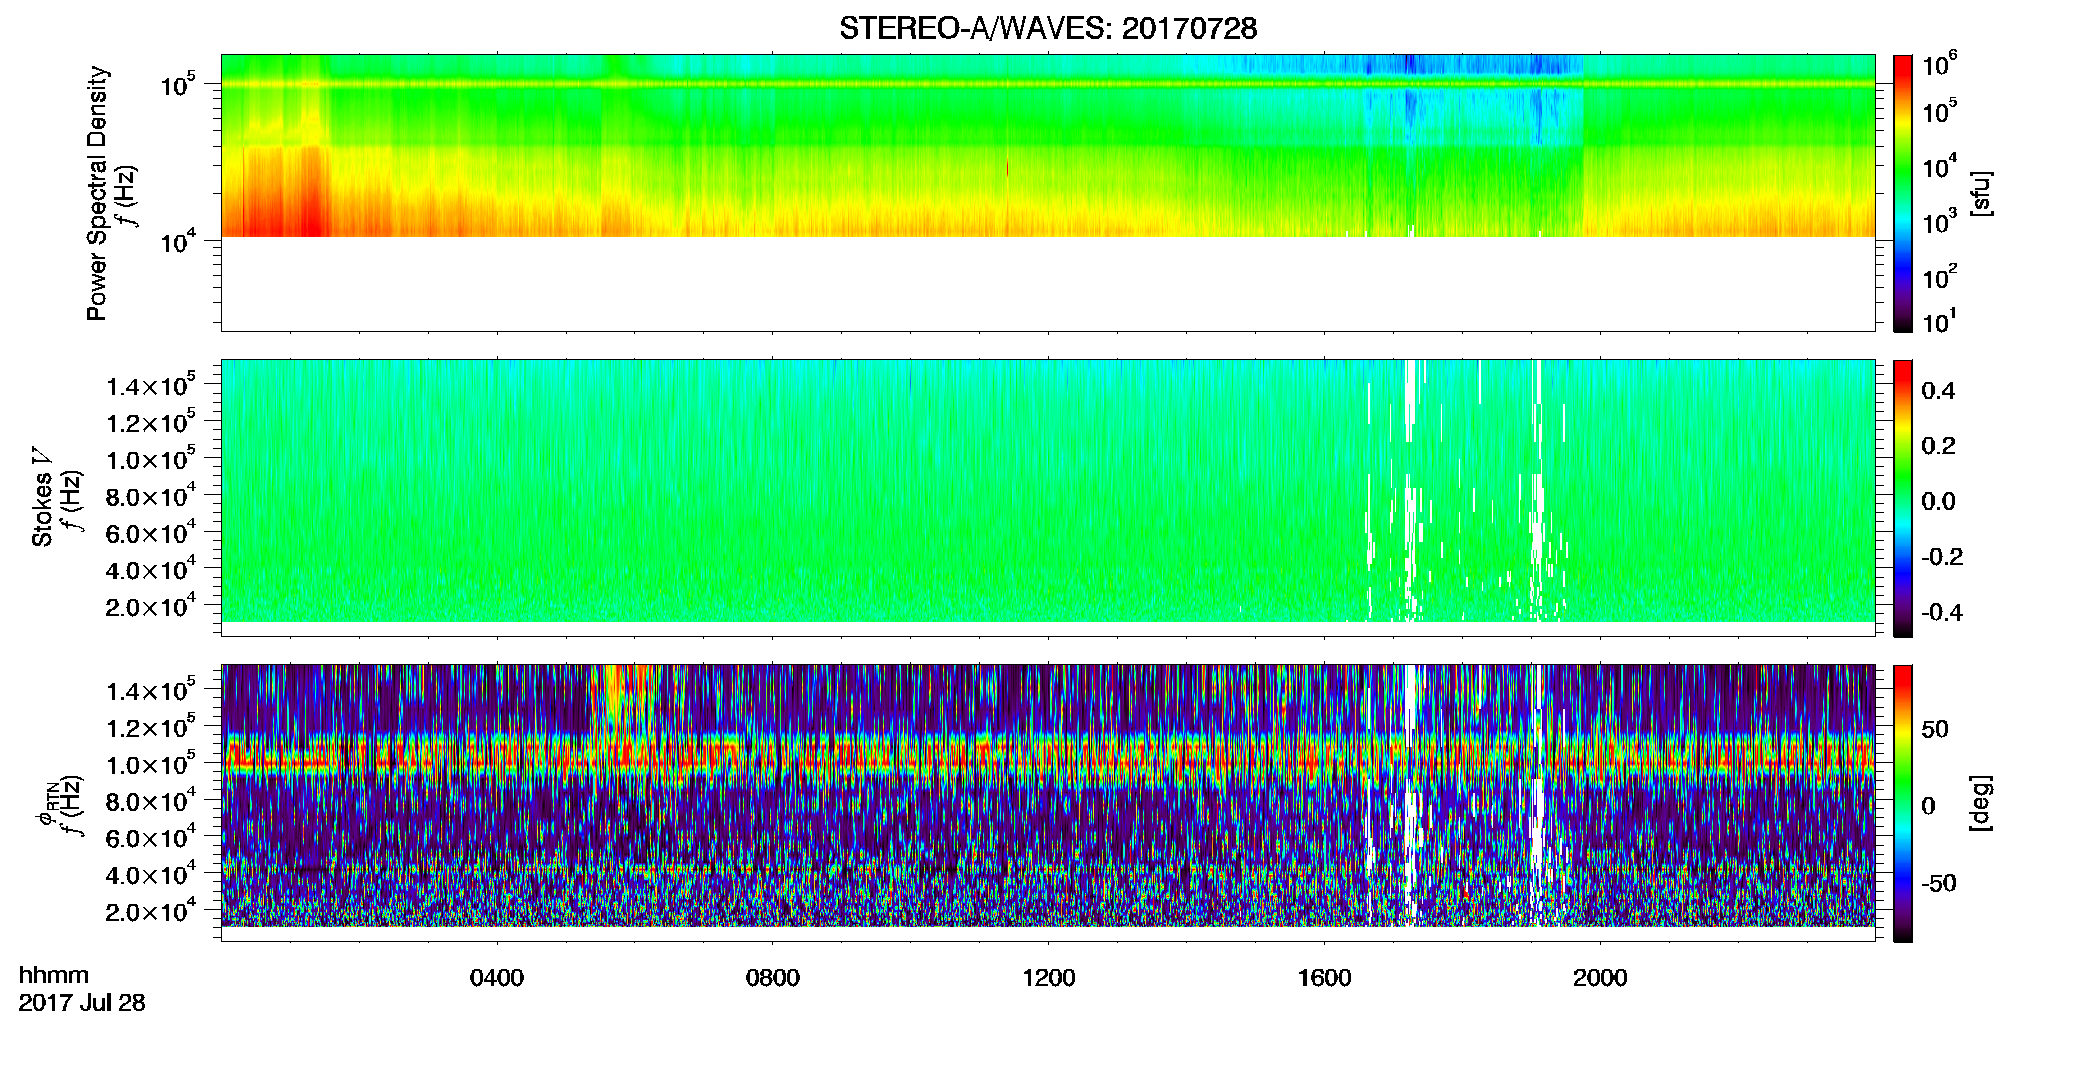2096x1080 pixels.
Task: Select the 0400 time tick label
Action: pyautogui.click(x=497, y=978)
